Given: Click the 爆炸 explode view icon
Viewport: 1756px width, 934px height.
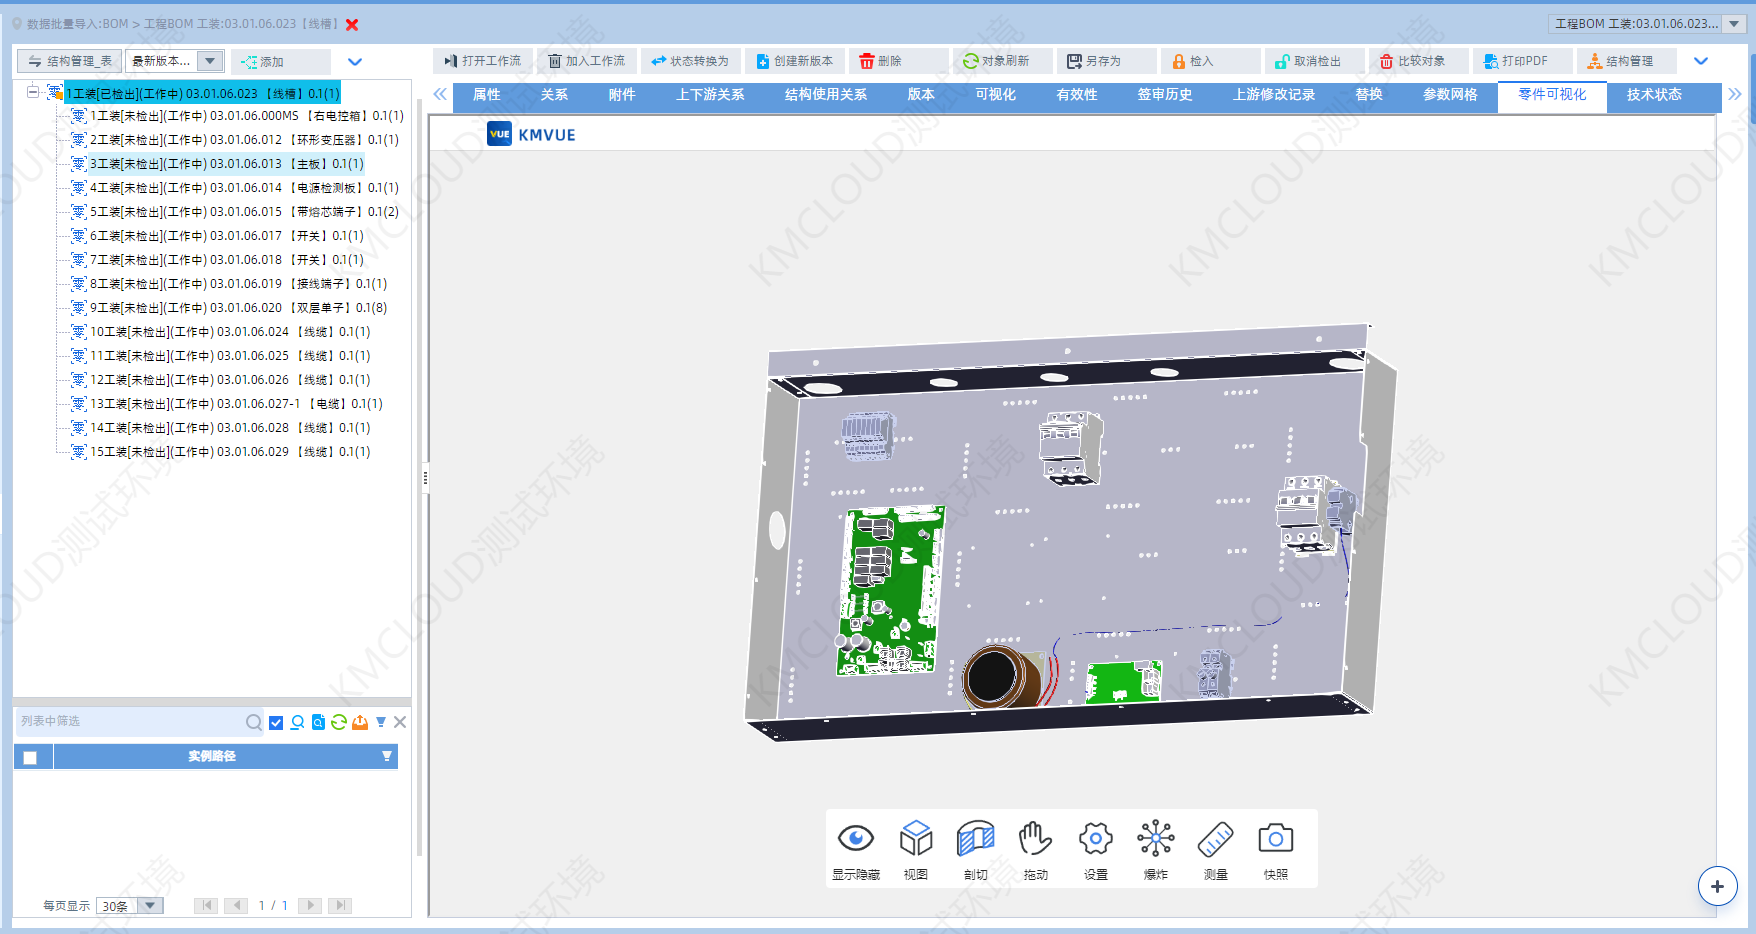Looking at the screenshot, I should click(1155, 840).
